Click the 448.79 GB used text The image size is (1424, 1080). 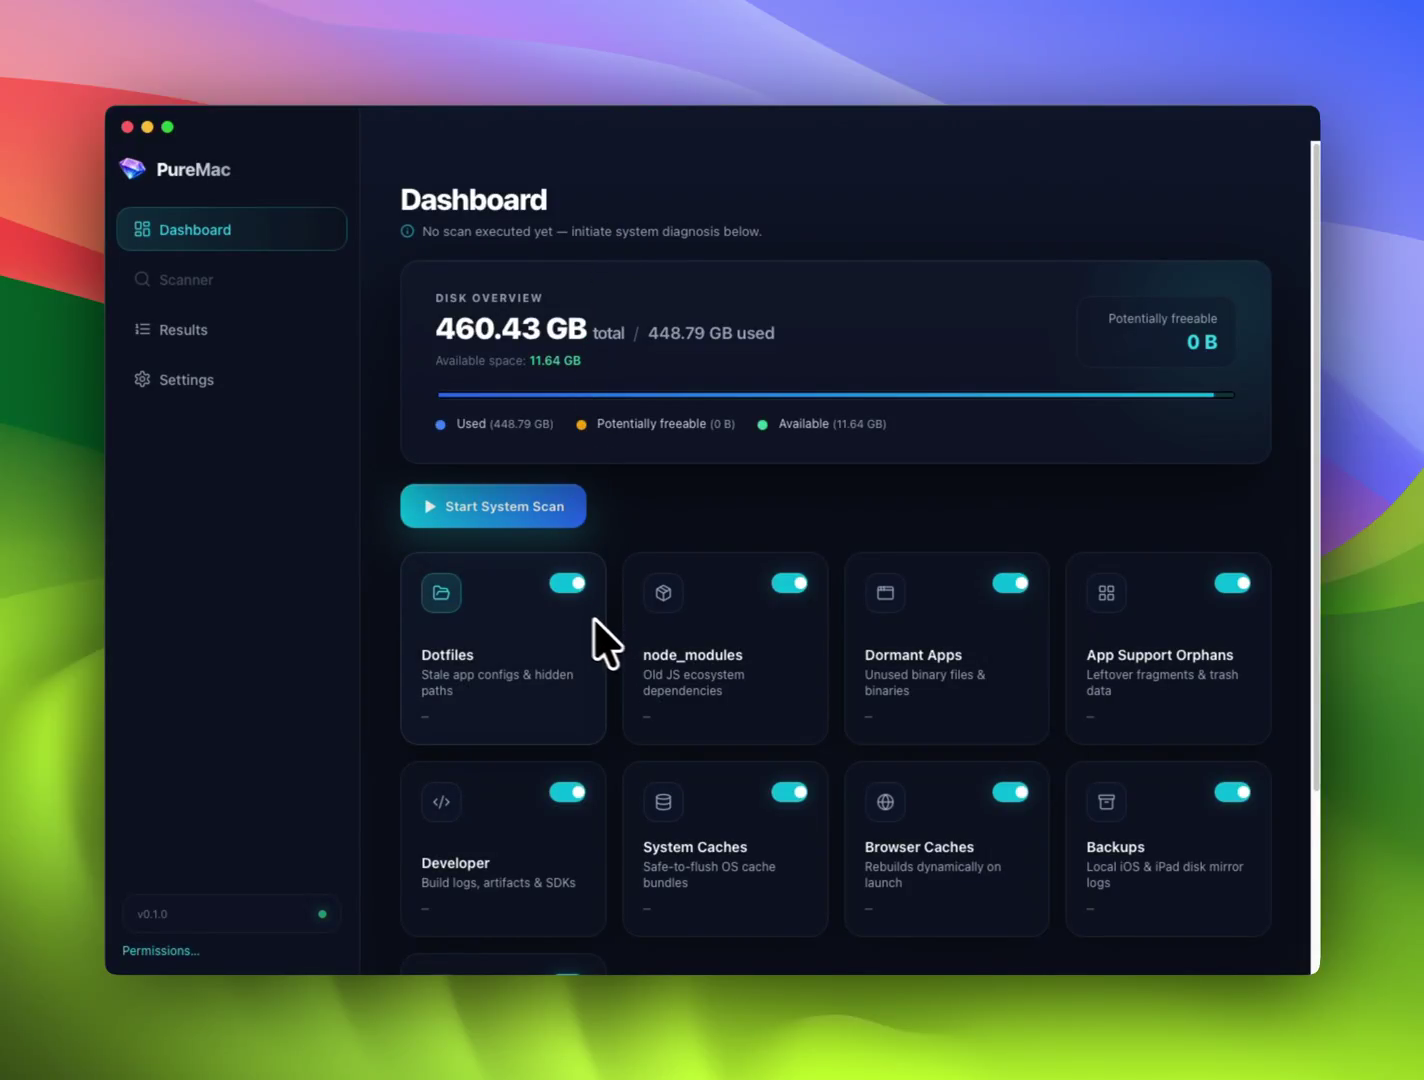pos(711,333)
